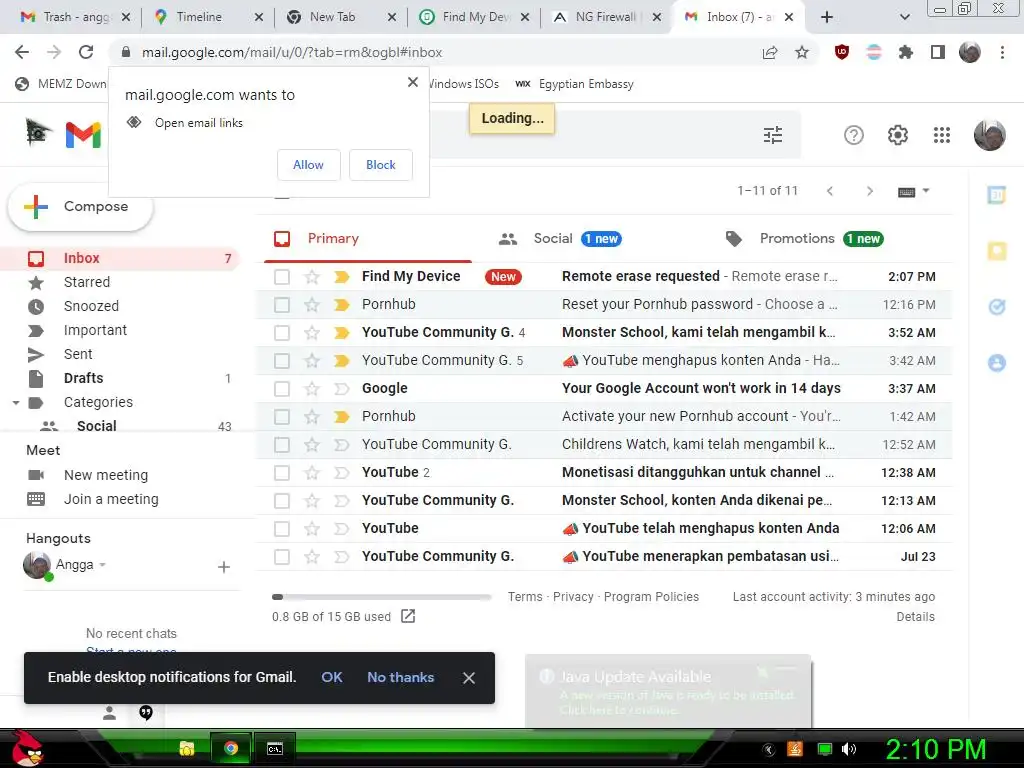Image resolution: width=1024 pixels, height=768 pixels.
Task: Open Egyptian Embassy bookmark
Action: [574, 84]
